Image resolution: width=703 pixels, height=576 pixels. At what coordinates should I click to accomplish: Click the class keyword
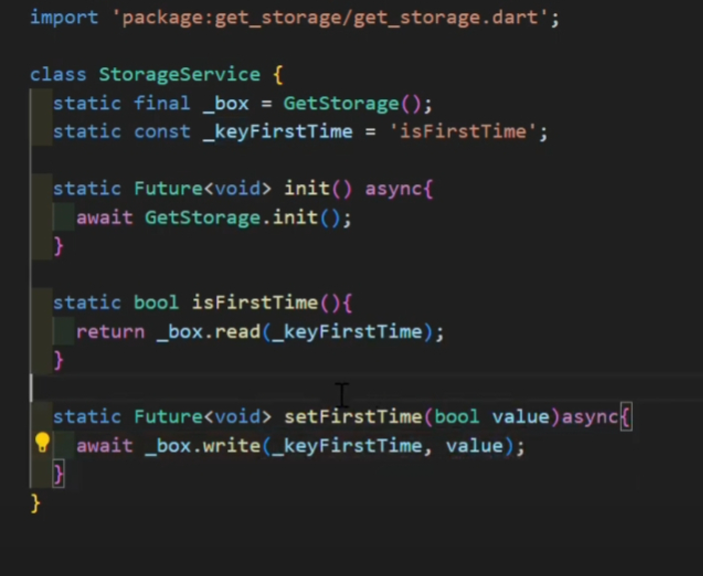(x=58, y=75)
